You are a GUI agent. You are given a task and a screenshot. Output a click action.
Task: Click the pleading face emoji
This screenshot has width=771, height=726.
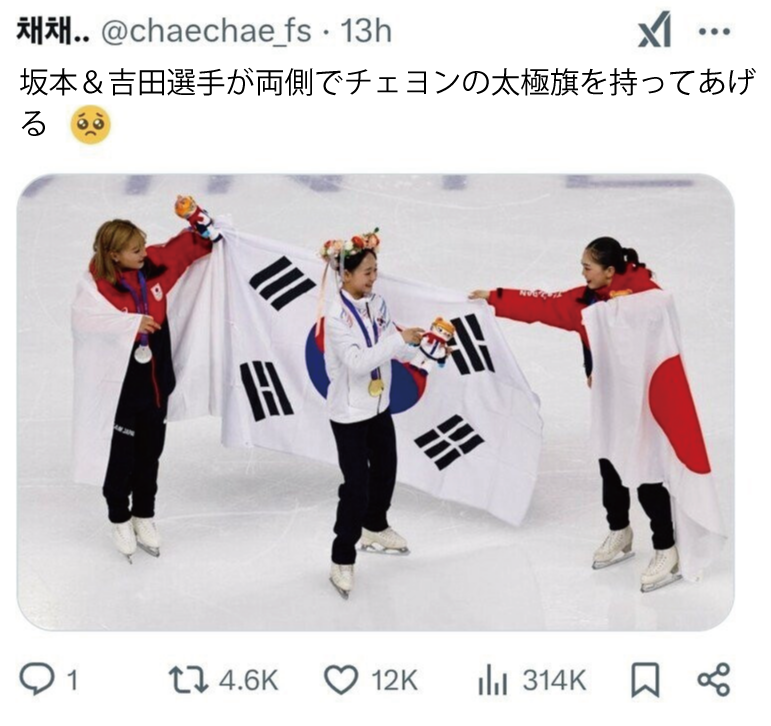coord(90,125)
